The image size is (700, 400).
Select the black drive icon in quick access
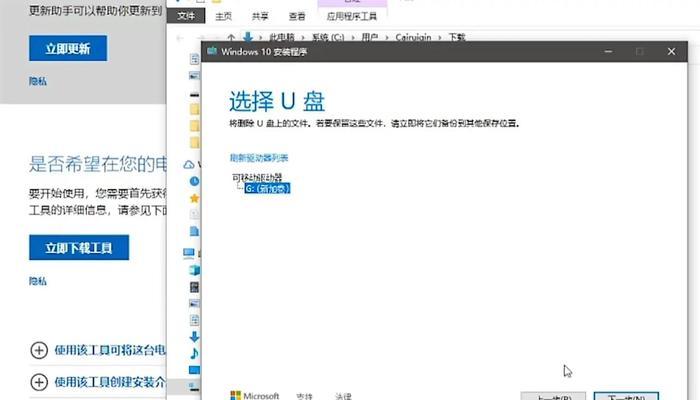(194, 95)
